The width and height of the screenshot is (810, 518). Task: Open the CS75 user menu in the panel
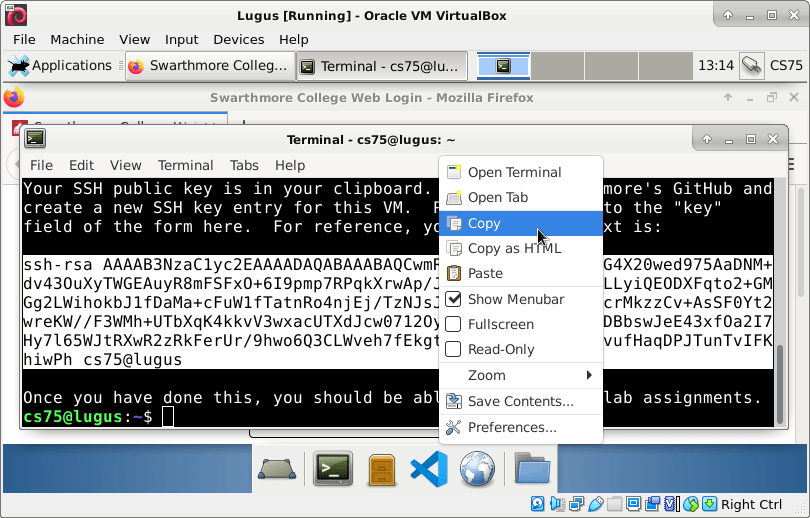[786, 66]
